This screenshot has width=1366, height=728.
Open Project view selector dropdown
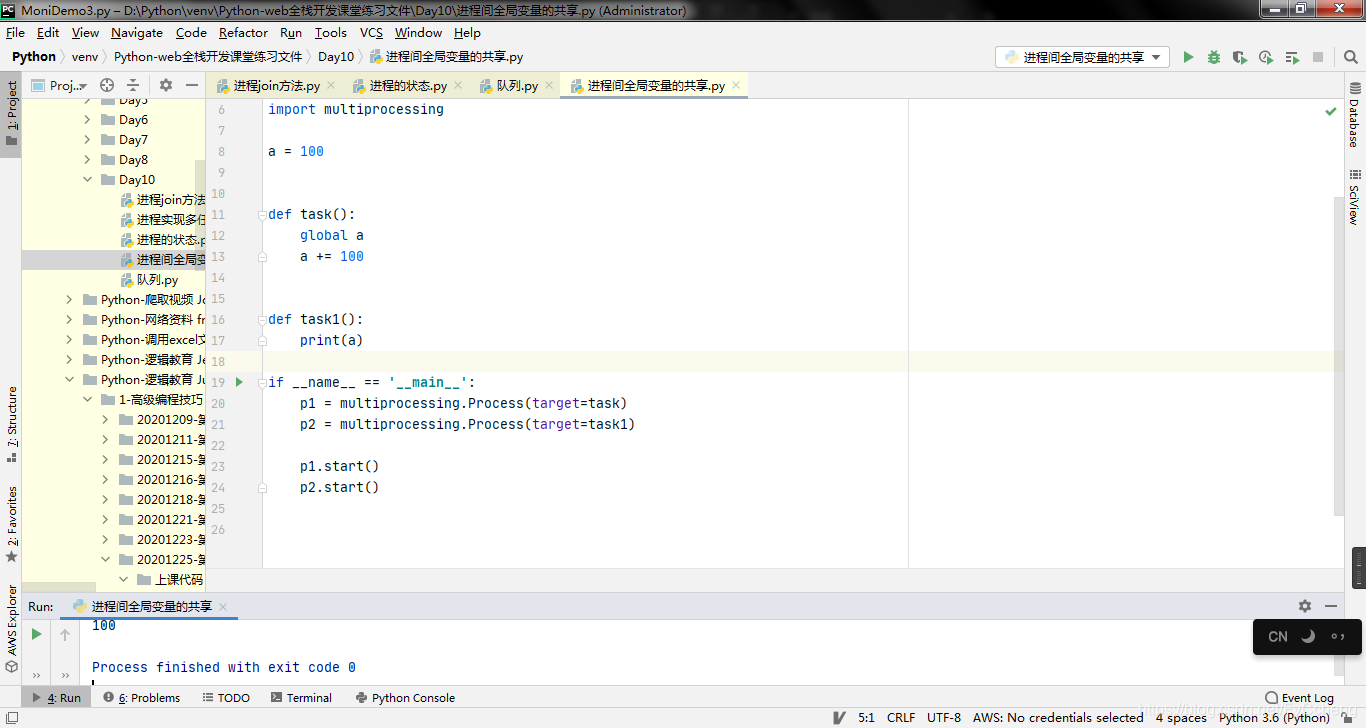click(x=60, y=85)
